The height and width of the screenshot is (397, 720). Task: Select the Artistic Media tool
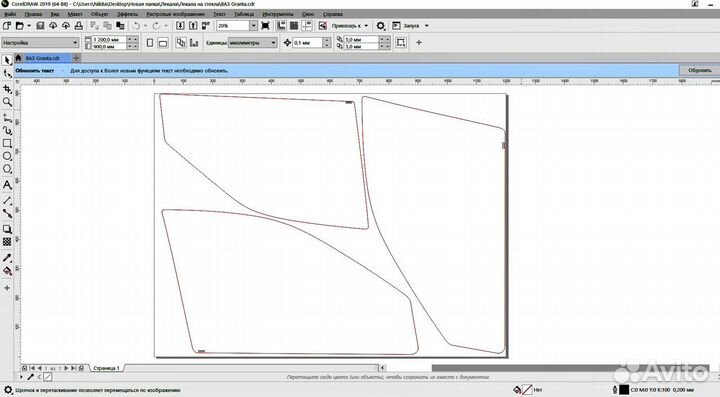pos(7,131)
